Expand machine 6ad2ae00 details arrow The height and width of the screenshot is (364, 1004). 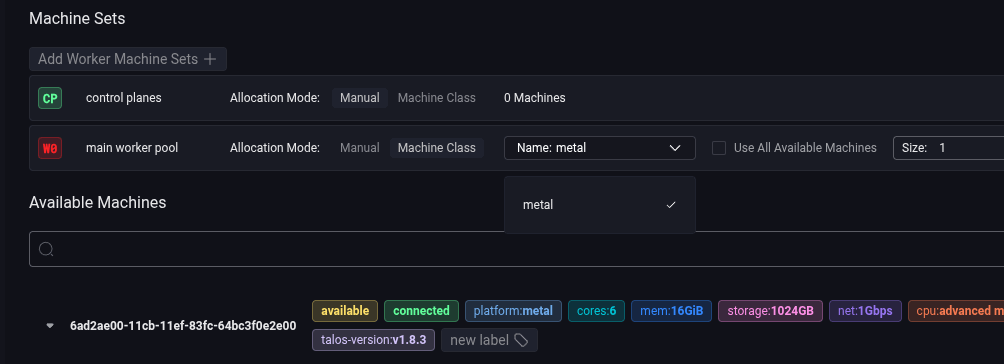coord(50,326)
